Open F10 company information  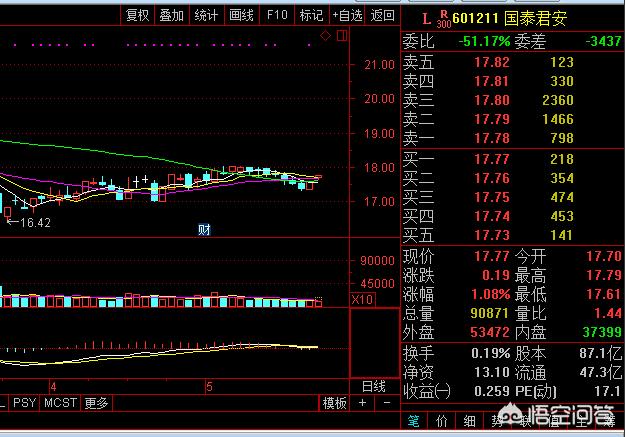pyautogui.click(x=277, y=15)
